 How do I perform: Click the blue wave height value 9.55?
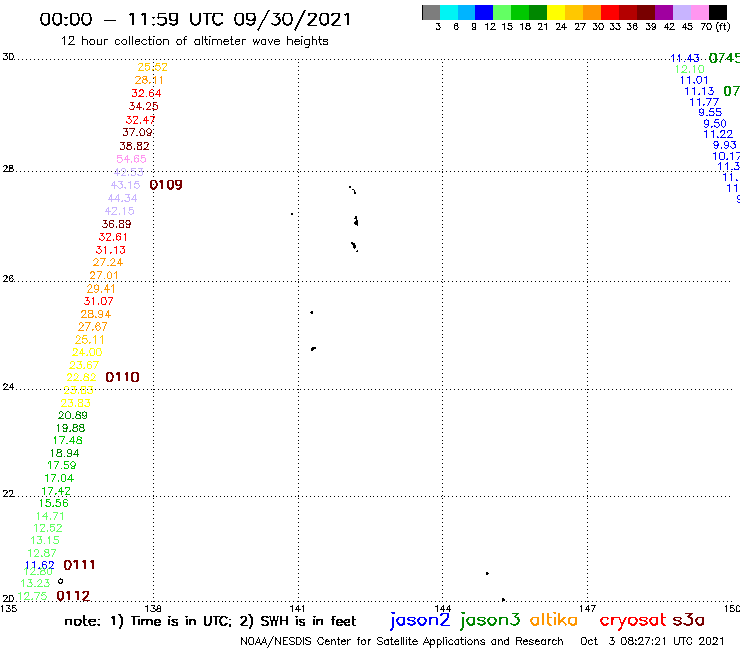pyautogui.click(x=710, y=112)
